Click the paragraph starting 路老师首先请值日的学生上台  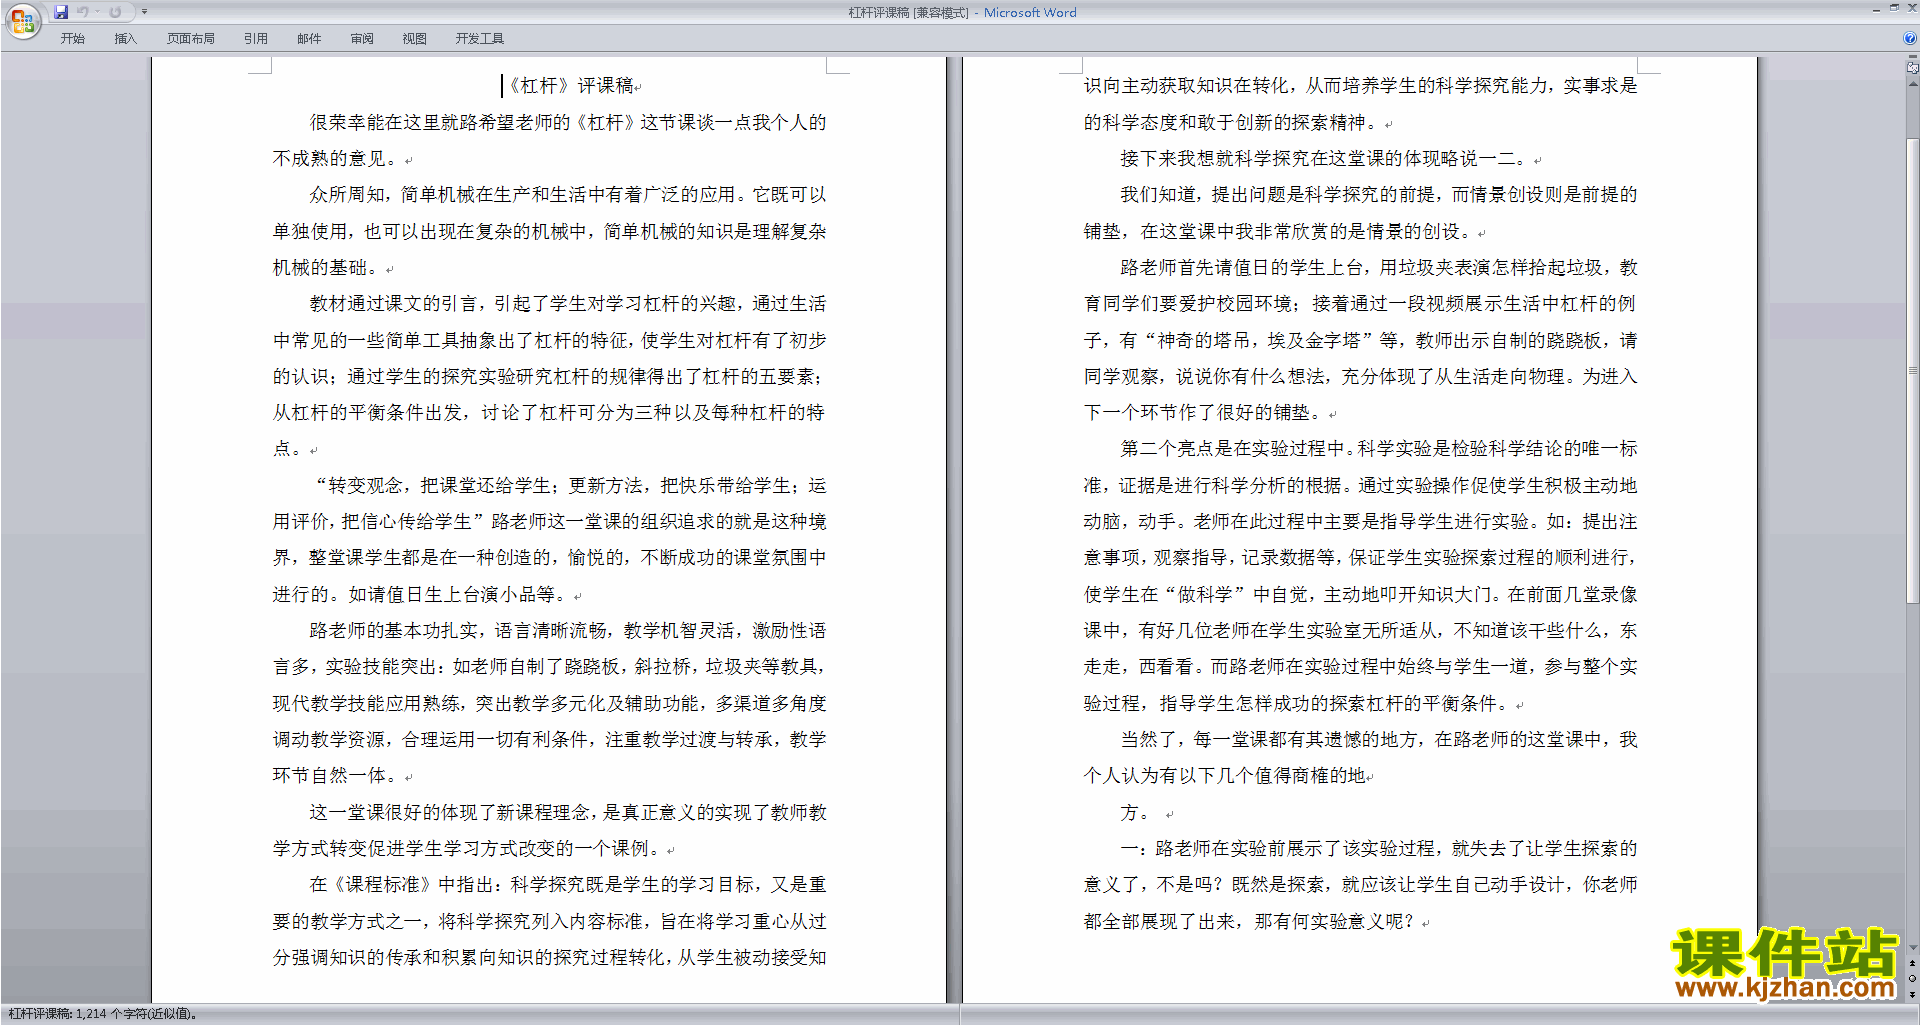point(1361,340)
